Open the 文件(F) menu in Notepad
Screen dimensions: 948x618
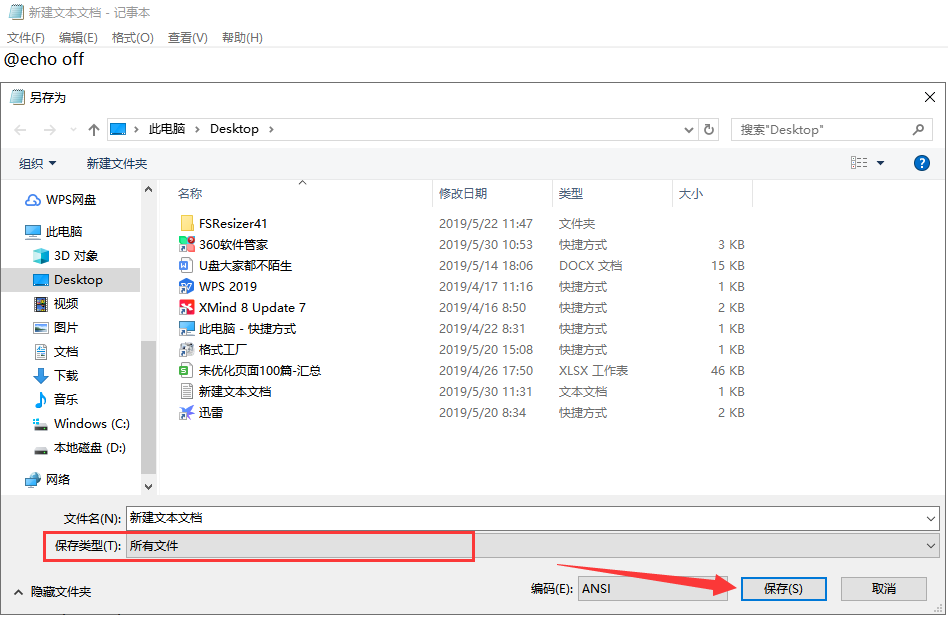26,38
